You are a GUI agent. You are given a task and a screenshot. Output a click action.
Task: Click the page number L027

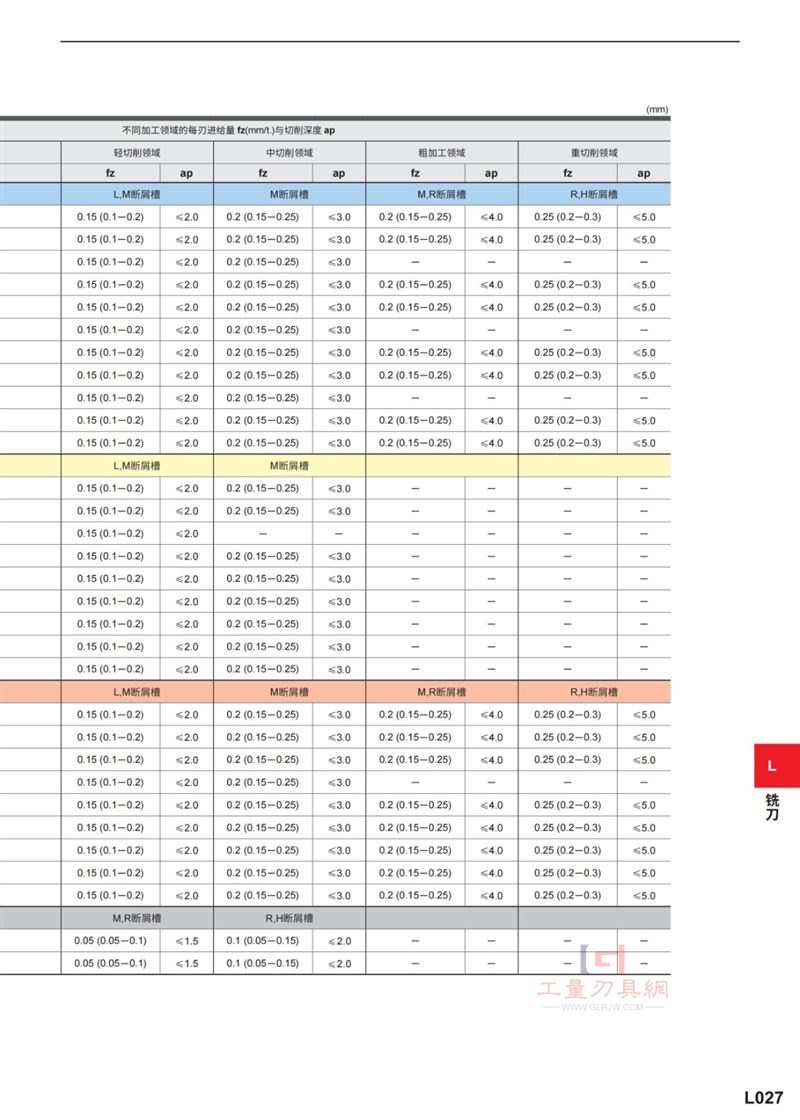pyautogui.click(x=764, y=1098)
